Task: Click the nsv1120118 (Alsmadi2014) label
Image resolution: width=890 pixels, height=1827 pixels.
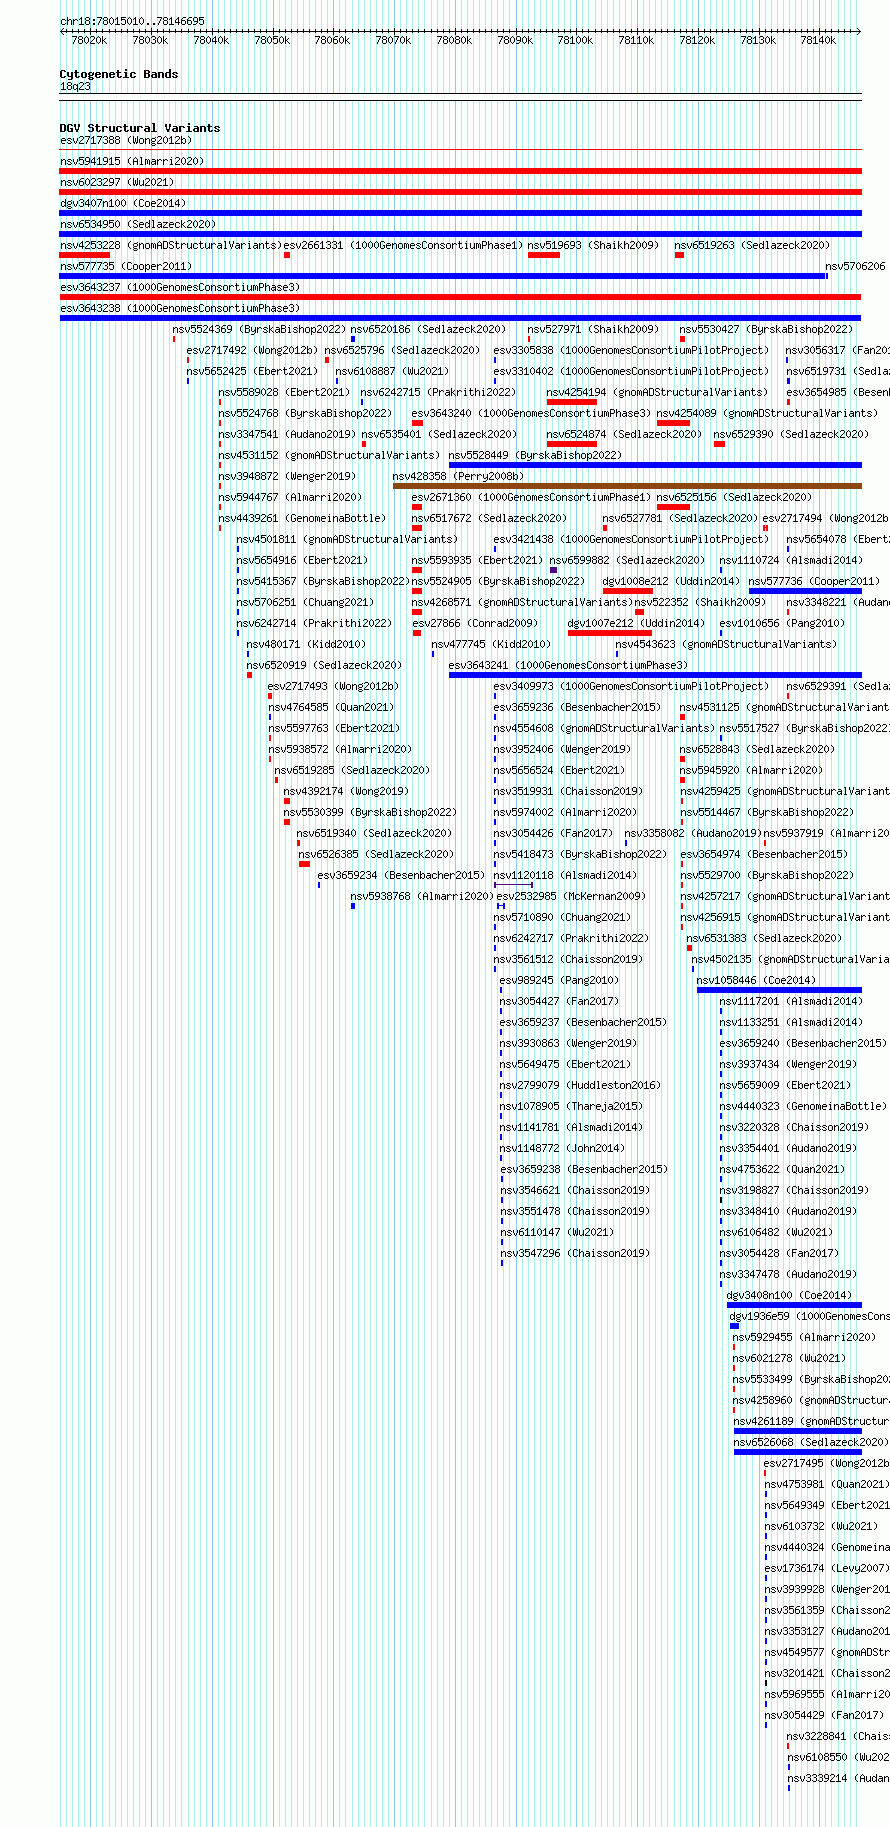Action: tap(565, 876)
